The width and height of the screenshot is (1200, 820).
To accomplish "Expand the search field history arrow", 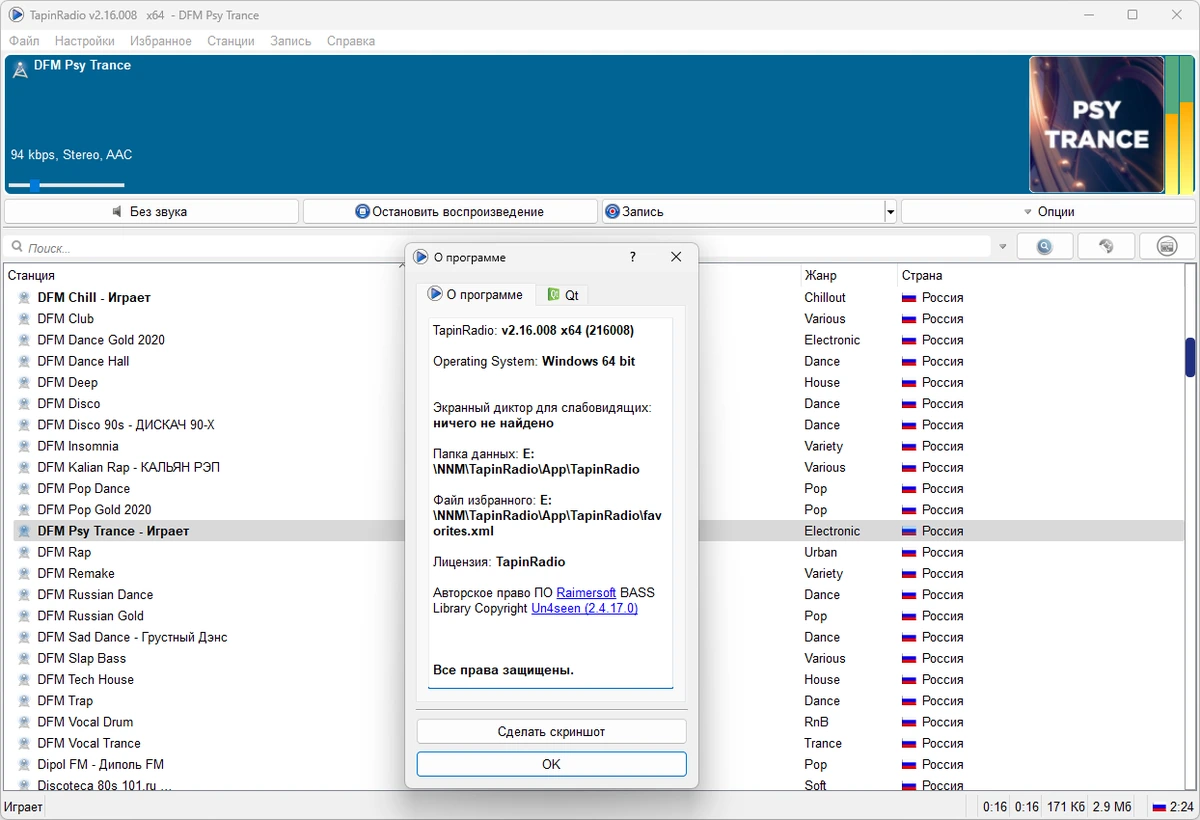I will (1002, 247).
